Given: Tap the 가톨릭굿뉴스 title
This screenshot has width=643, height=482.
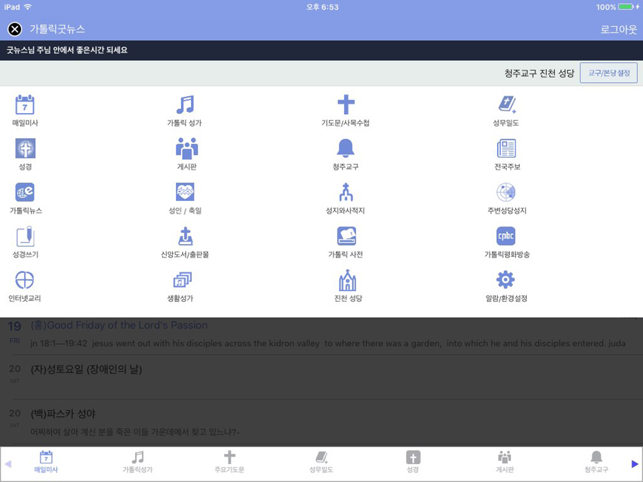Looking at the screenshot, I should (57, 29).
